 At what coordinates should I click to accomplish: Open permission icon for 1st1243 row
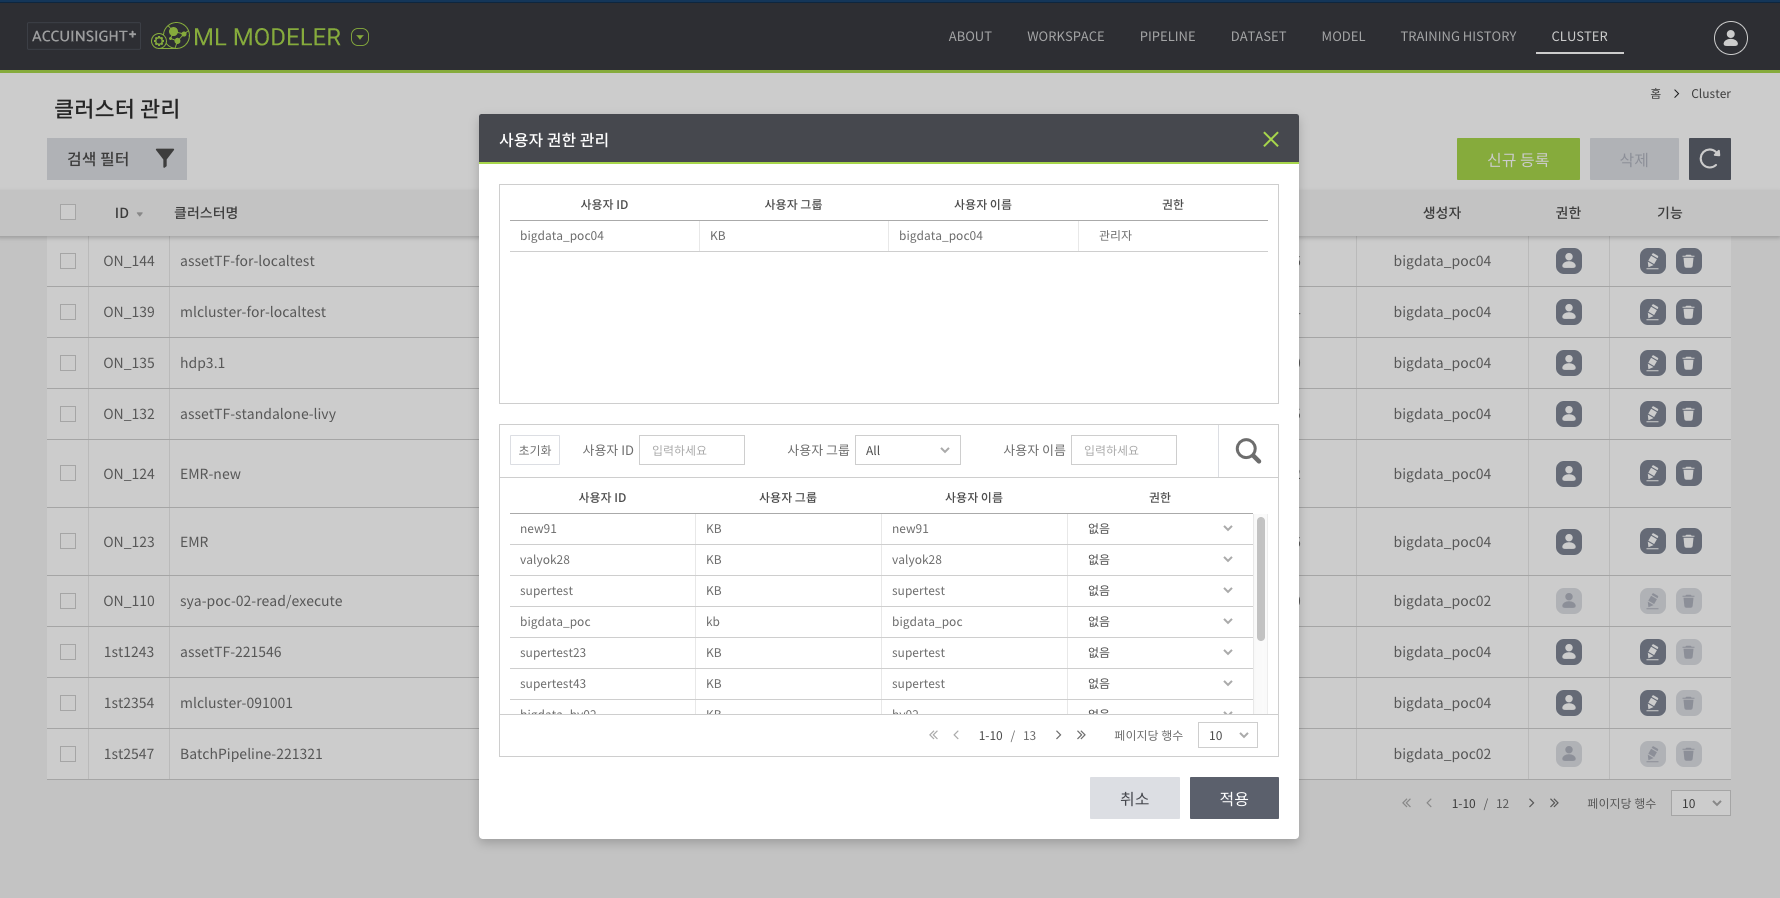pos(1569,652)
